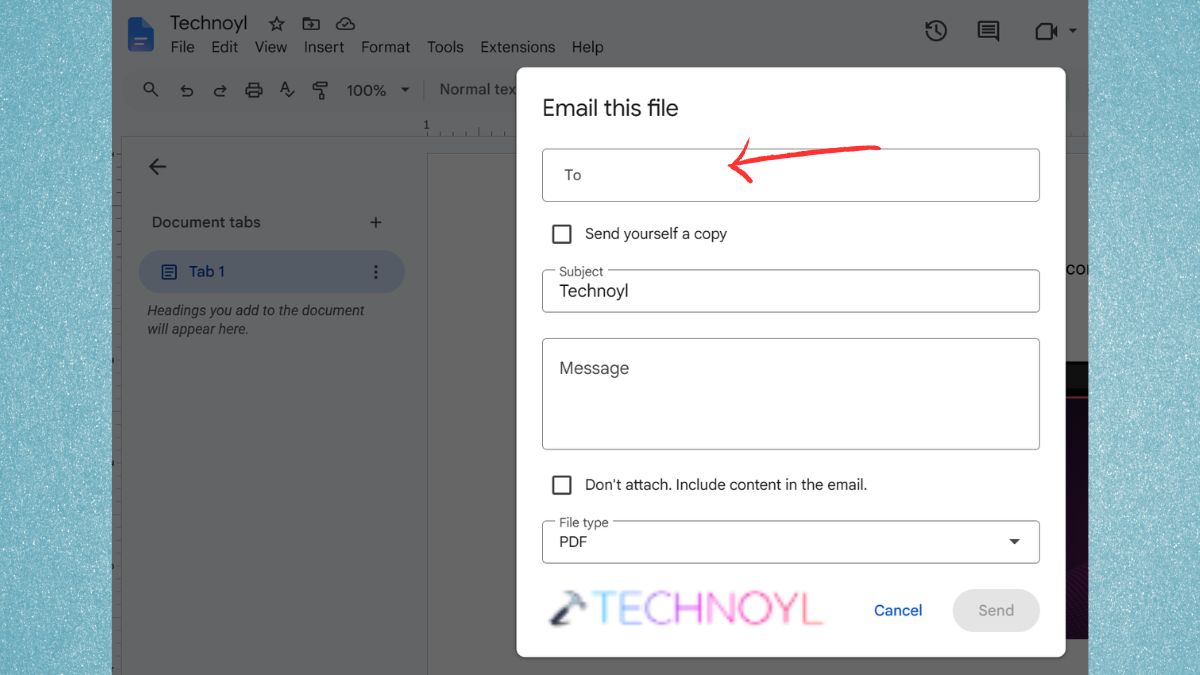Click the Subject field containing Technoyl

[791, 291]
